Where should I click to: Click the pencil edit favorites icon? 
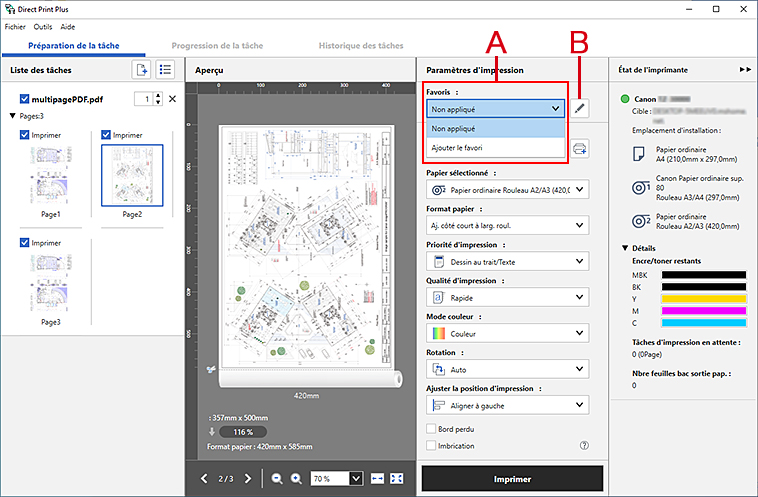(x=581, y=109)
